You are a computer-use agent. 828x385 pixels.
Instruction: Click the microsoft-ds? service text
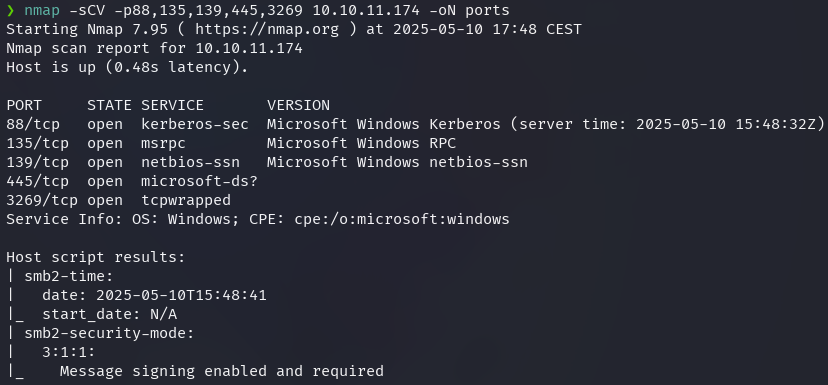[199, 181]
